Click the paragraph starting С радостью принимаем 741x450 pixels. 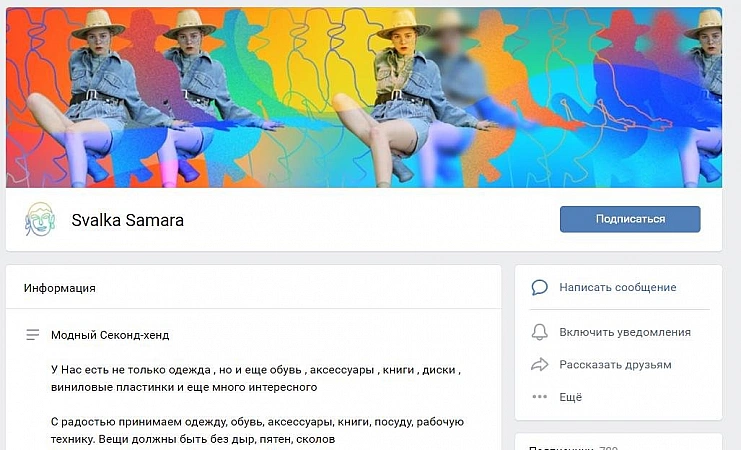(x=258, y=430)
